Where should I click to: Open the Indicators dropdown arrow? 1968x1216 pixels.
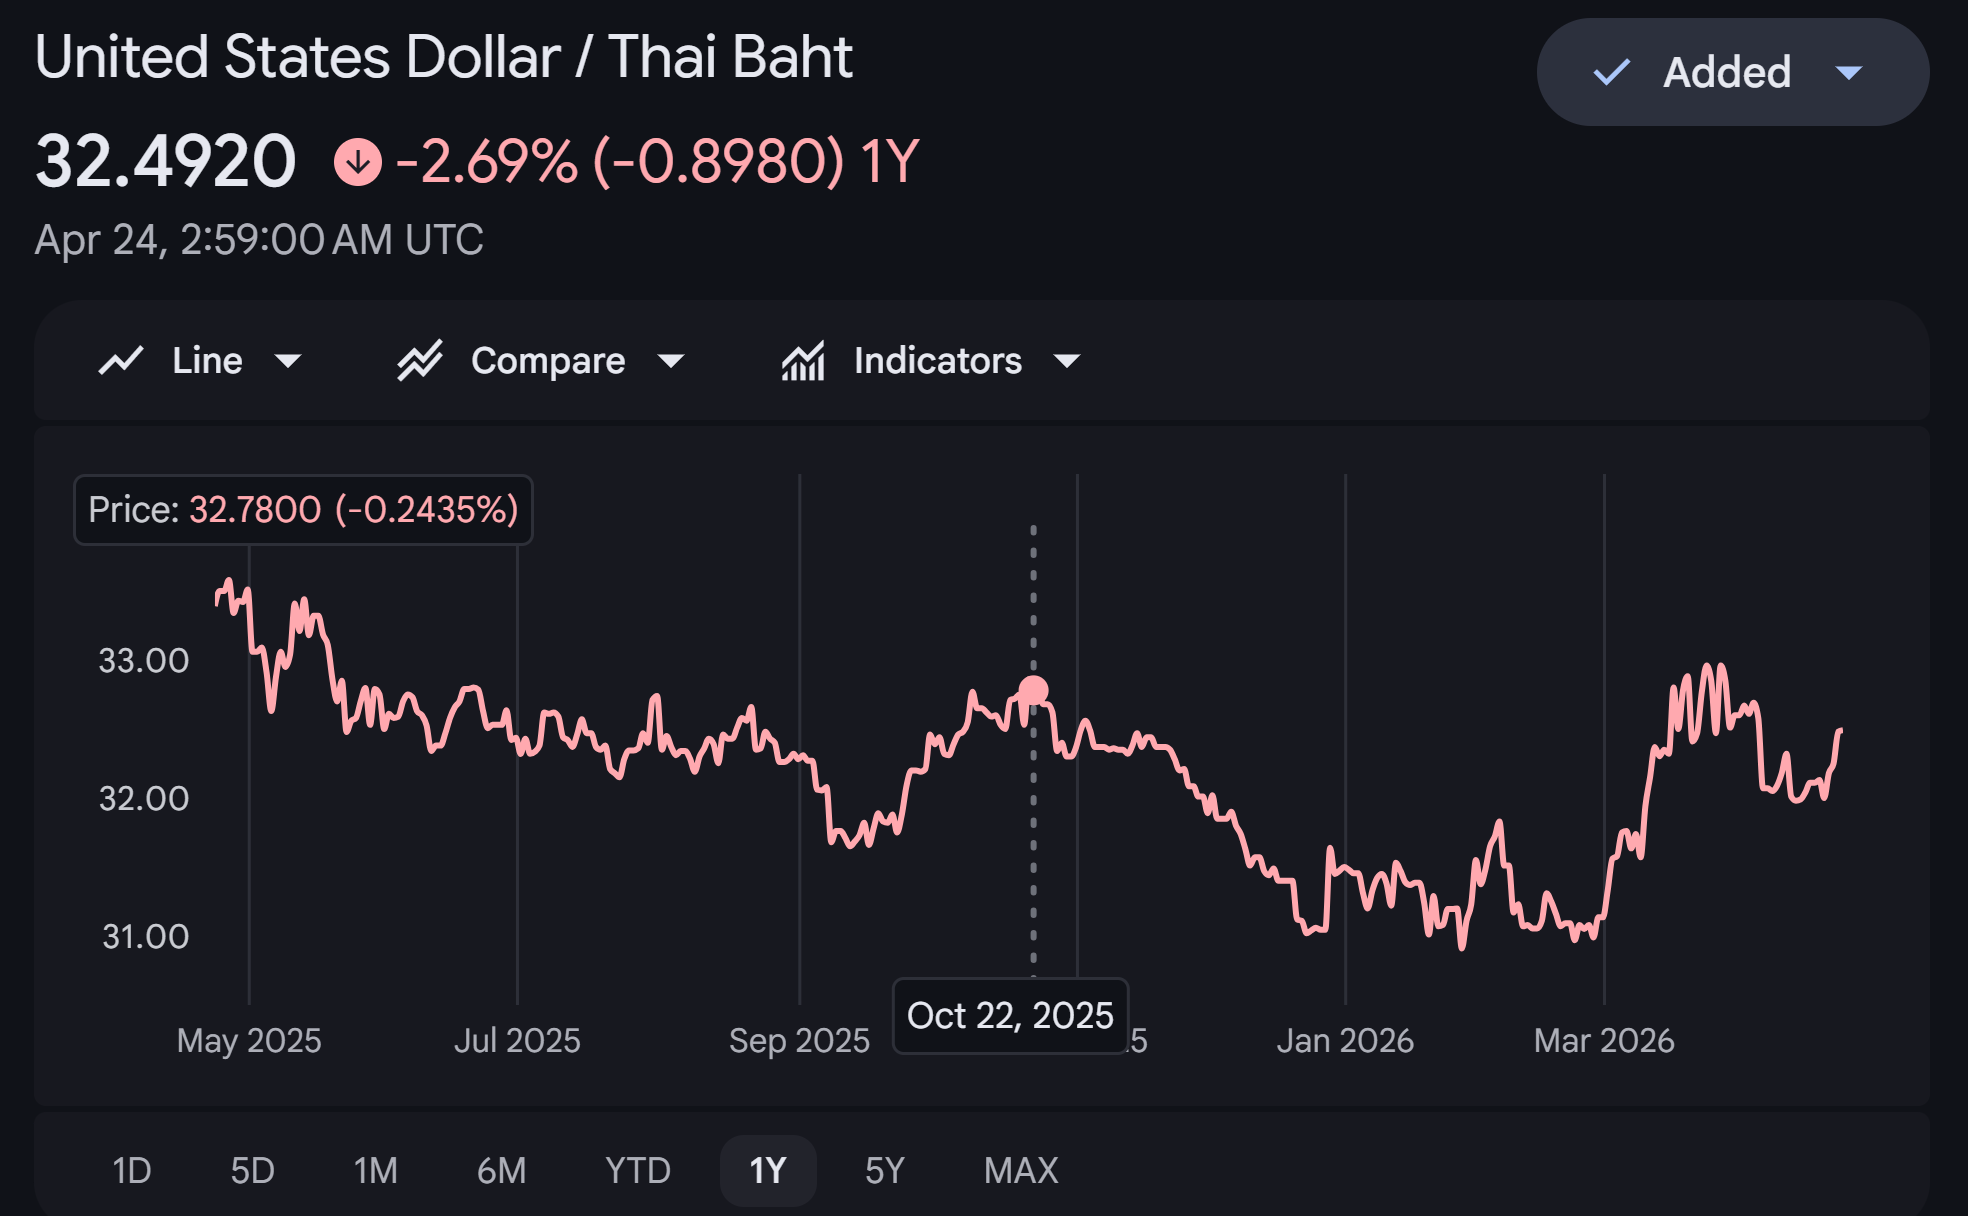(1067, 361)
